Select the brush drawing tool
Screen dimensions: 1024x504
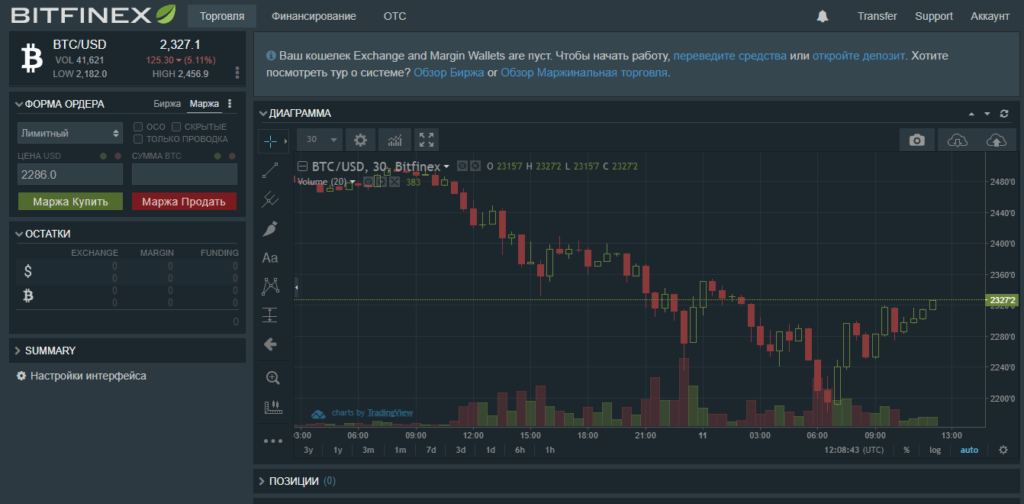(270, 228)
